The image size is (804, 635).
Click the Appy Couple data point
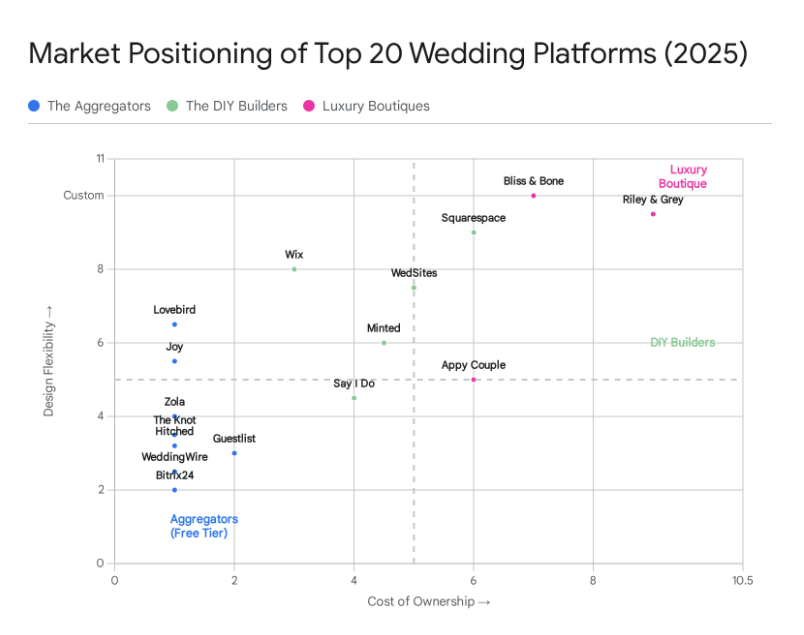pyautogui.click(x=473, y=379)
